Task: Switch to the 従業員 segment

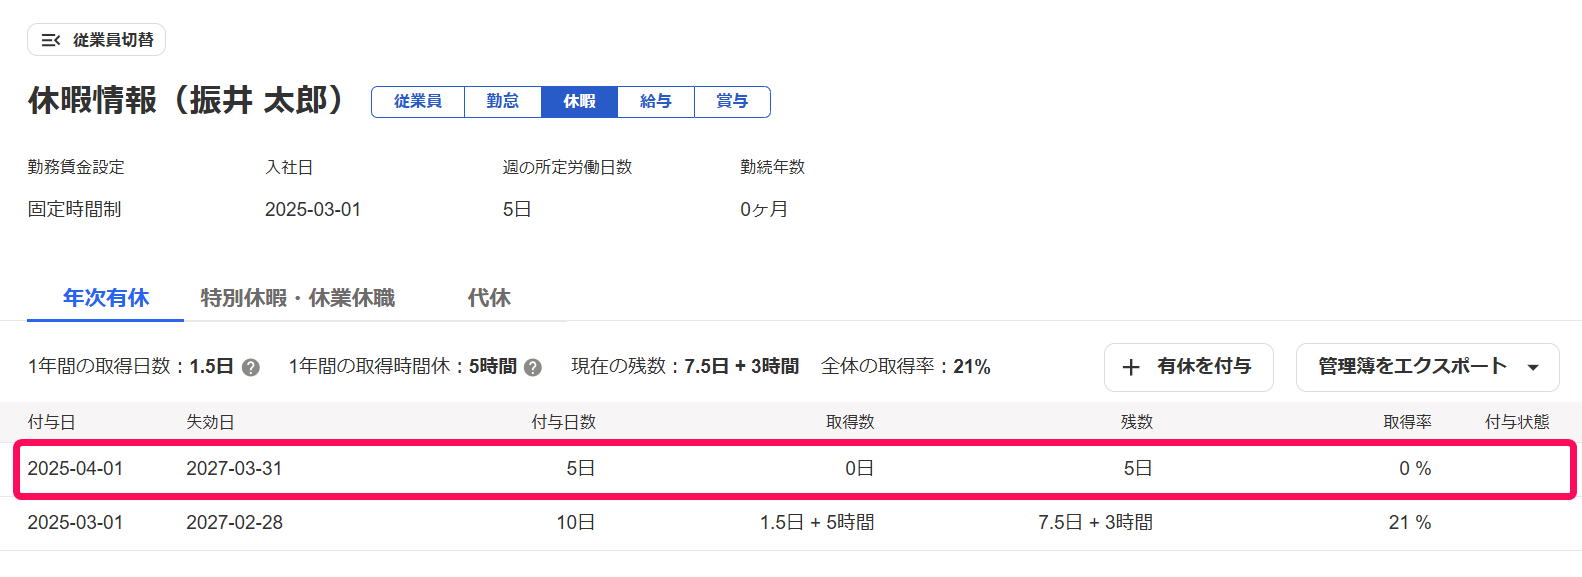Action: click(418, 101)
